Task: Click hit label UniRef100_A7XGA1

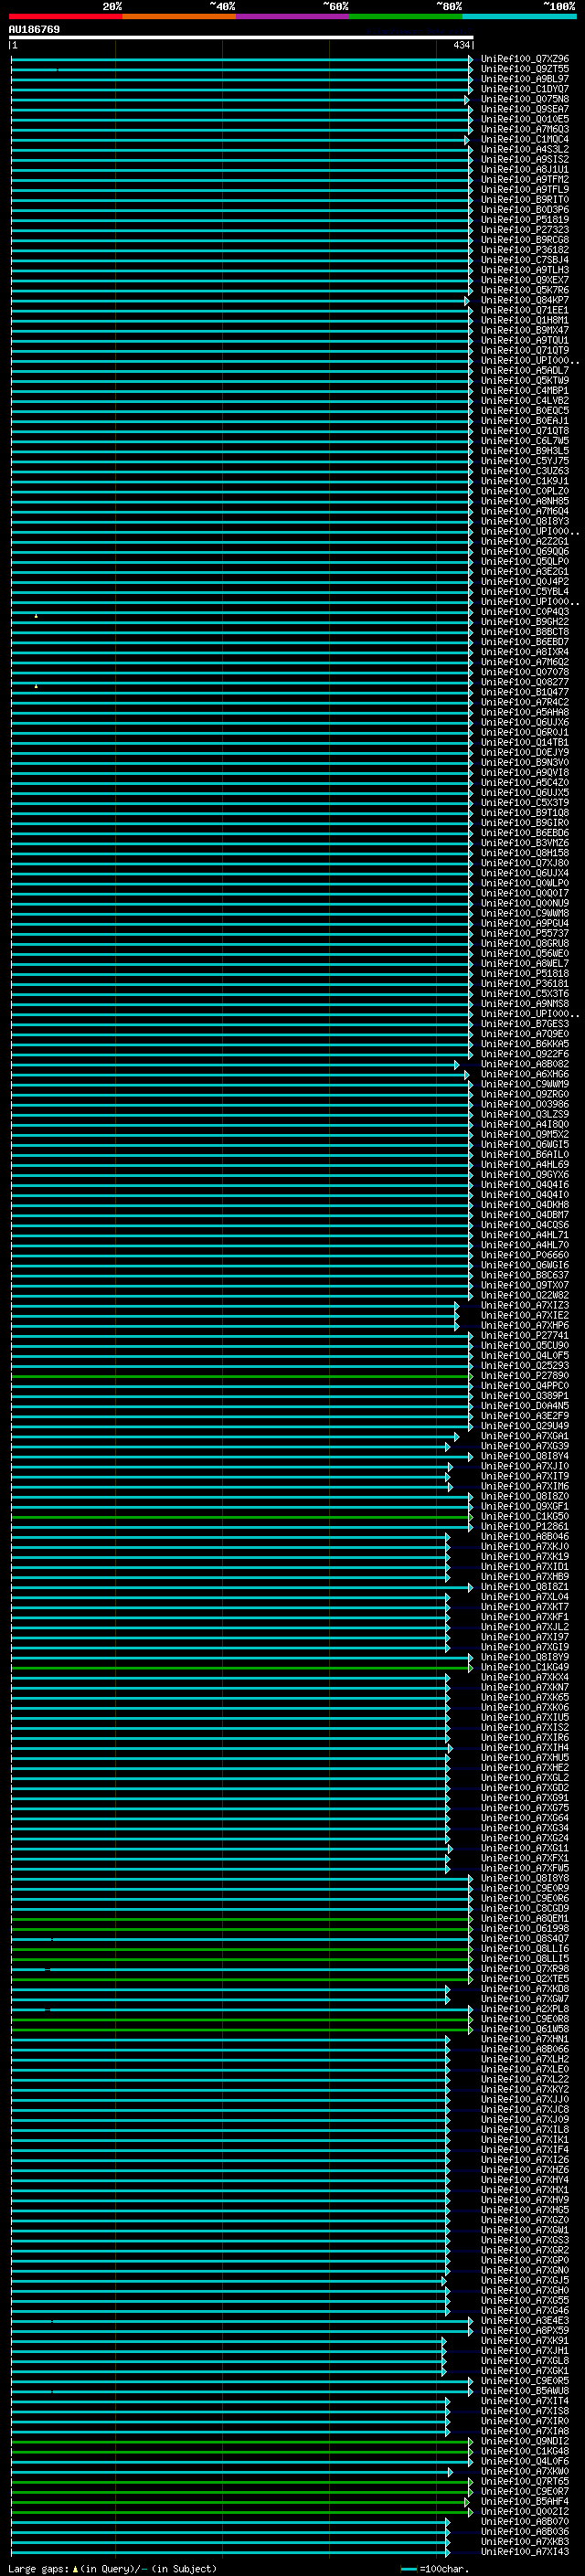Action: [525, 1436]
